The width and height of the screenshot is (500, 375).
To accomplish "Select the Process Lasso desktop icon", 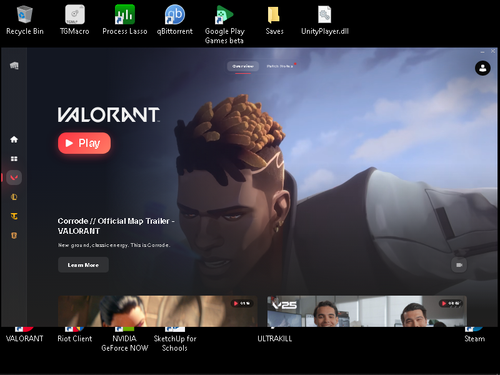I will (125, 20).
